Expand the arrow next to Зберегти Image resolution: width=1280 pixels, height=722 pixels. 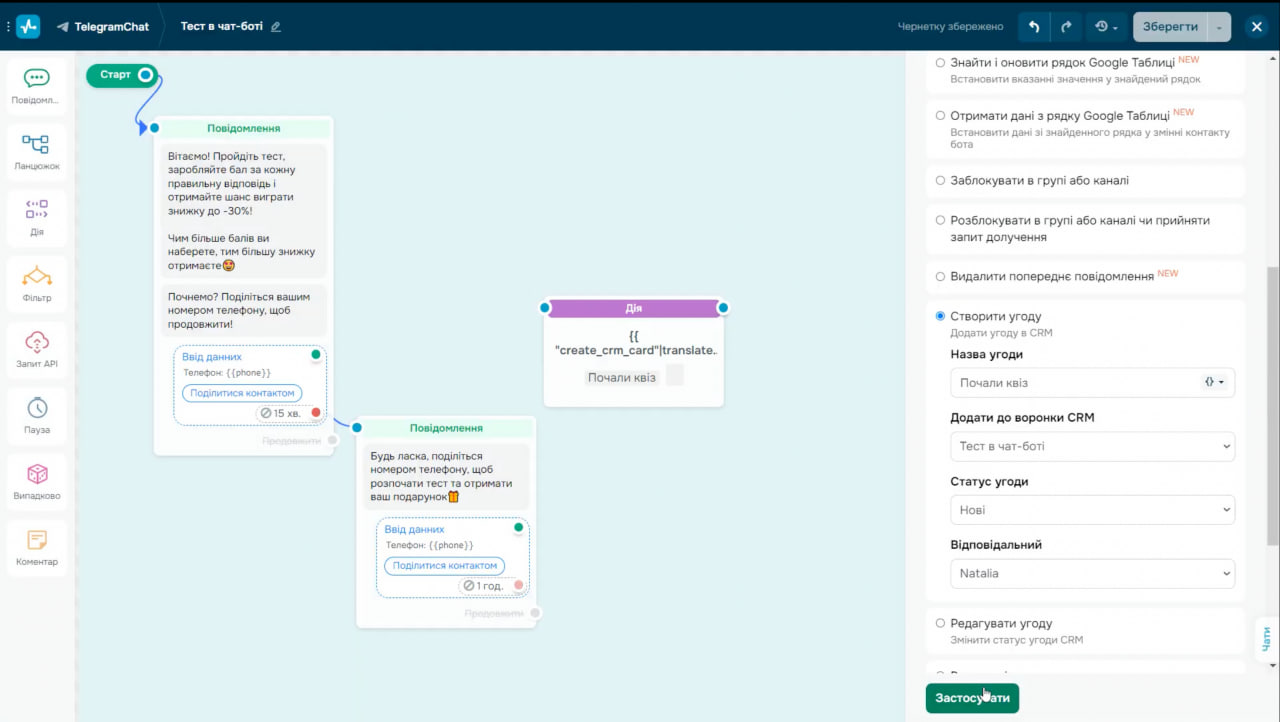coord(1220,27)
